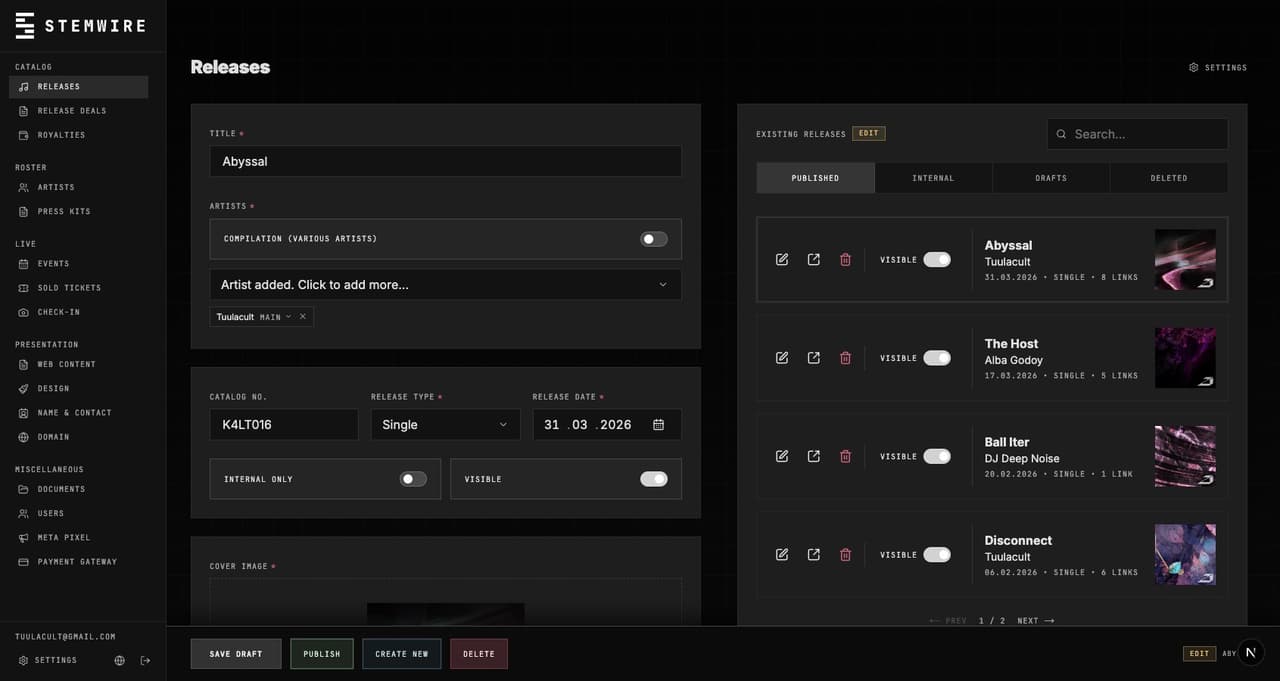Image resolution: width=1280 pixels, height=681 pixels.
Task: Click the globe icon beside bottom Settings
Action: (x=119, y=660)
